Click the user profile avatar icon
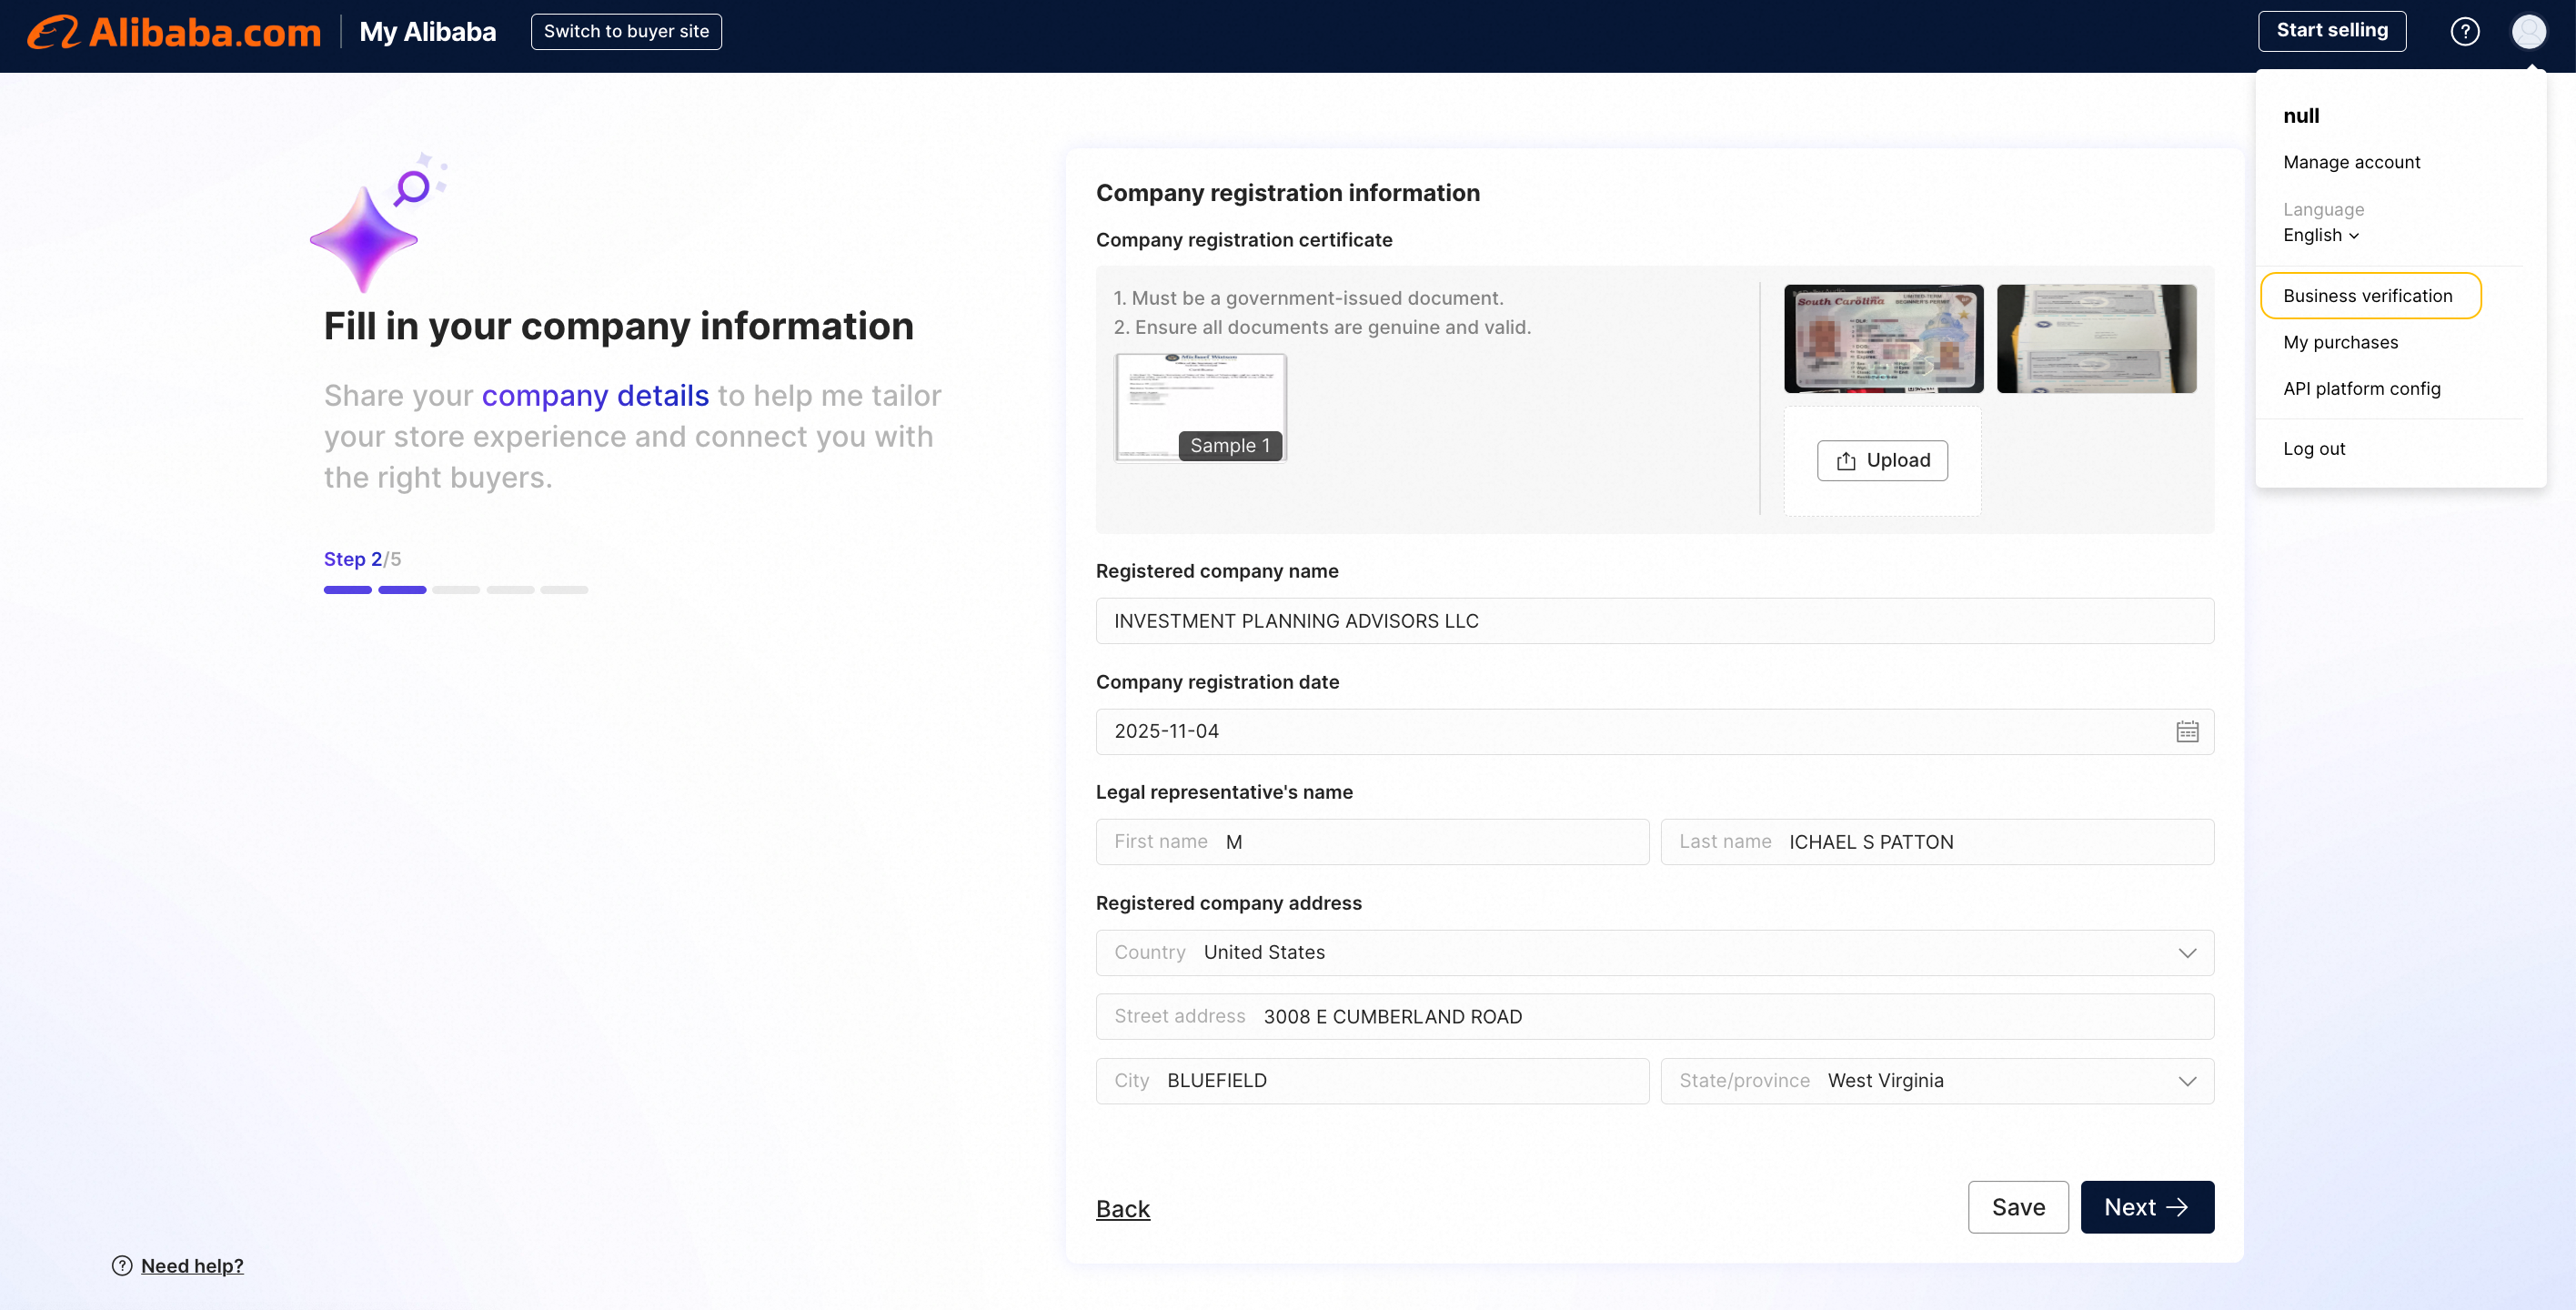The height and width of the screenshot is (1310, 2576). 2528,32
